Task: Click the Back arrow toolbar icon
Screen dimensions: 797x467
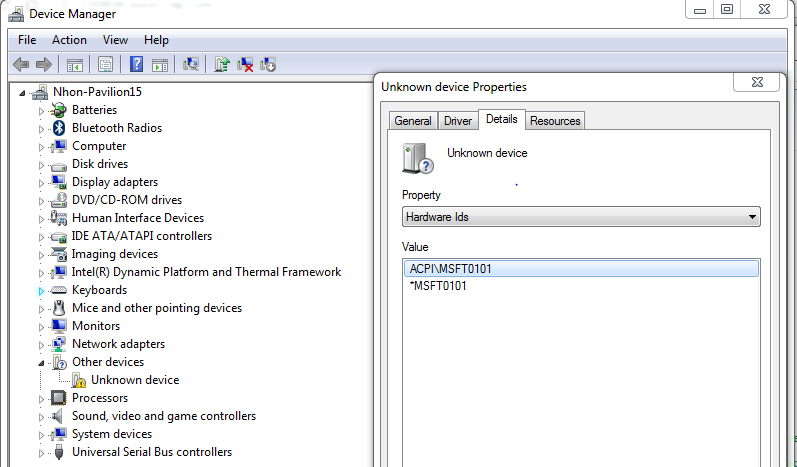Action: pos(20,64)
